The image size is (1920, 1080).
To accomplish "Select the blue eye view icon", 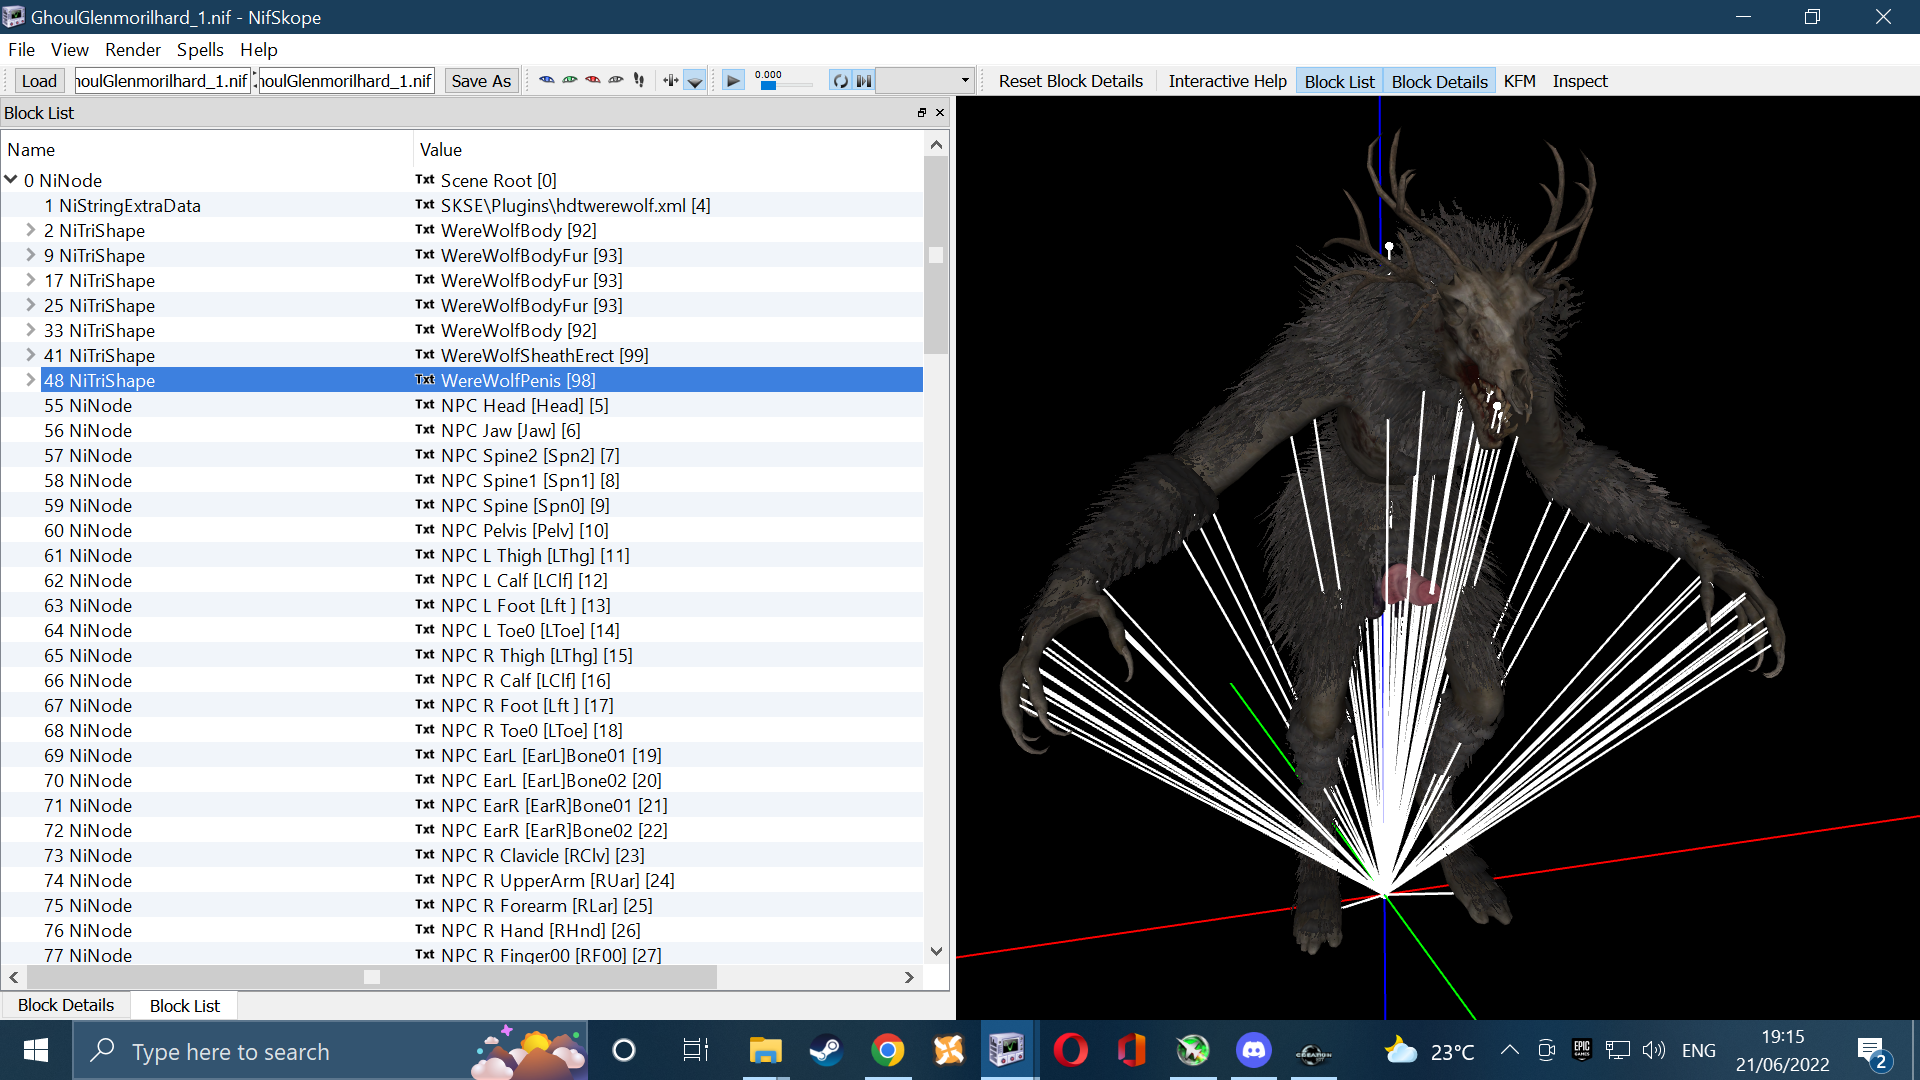I will [547, 80].
